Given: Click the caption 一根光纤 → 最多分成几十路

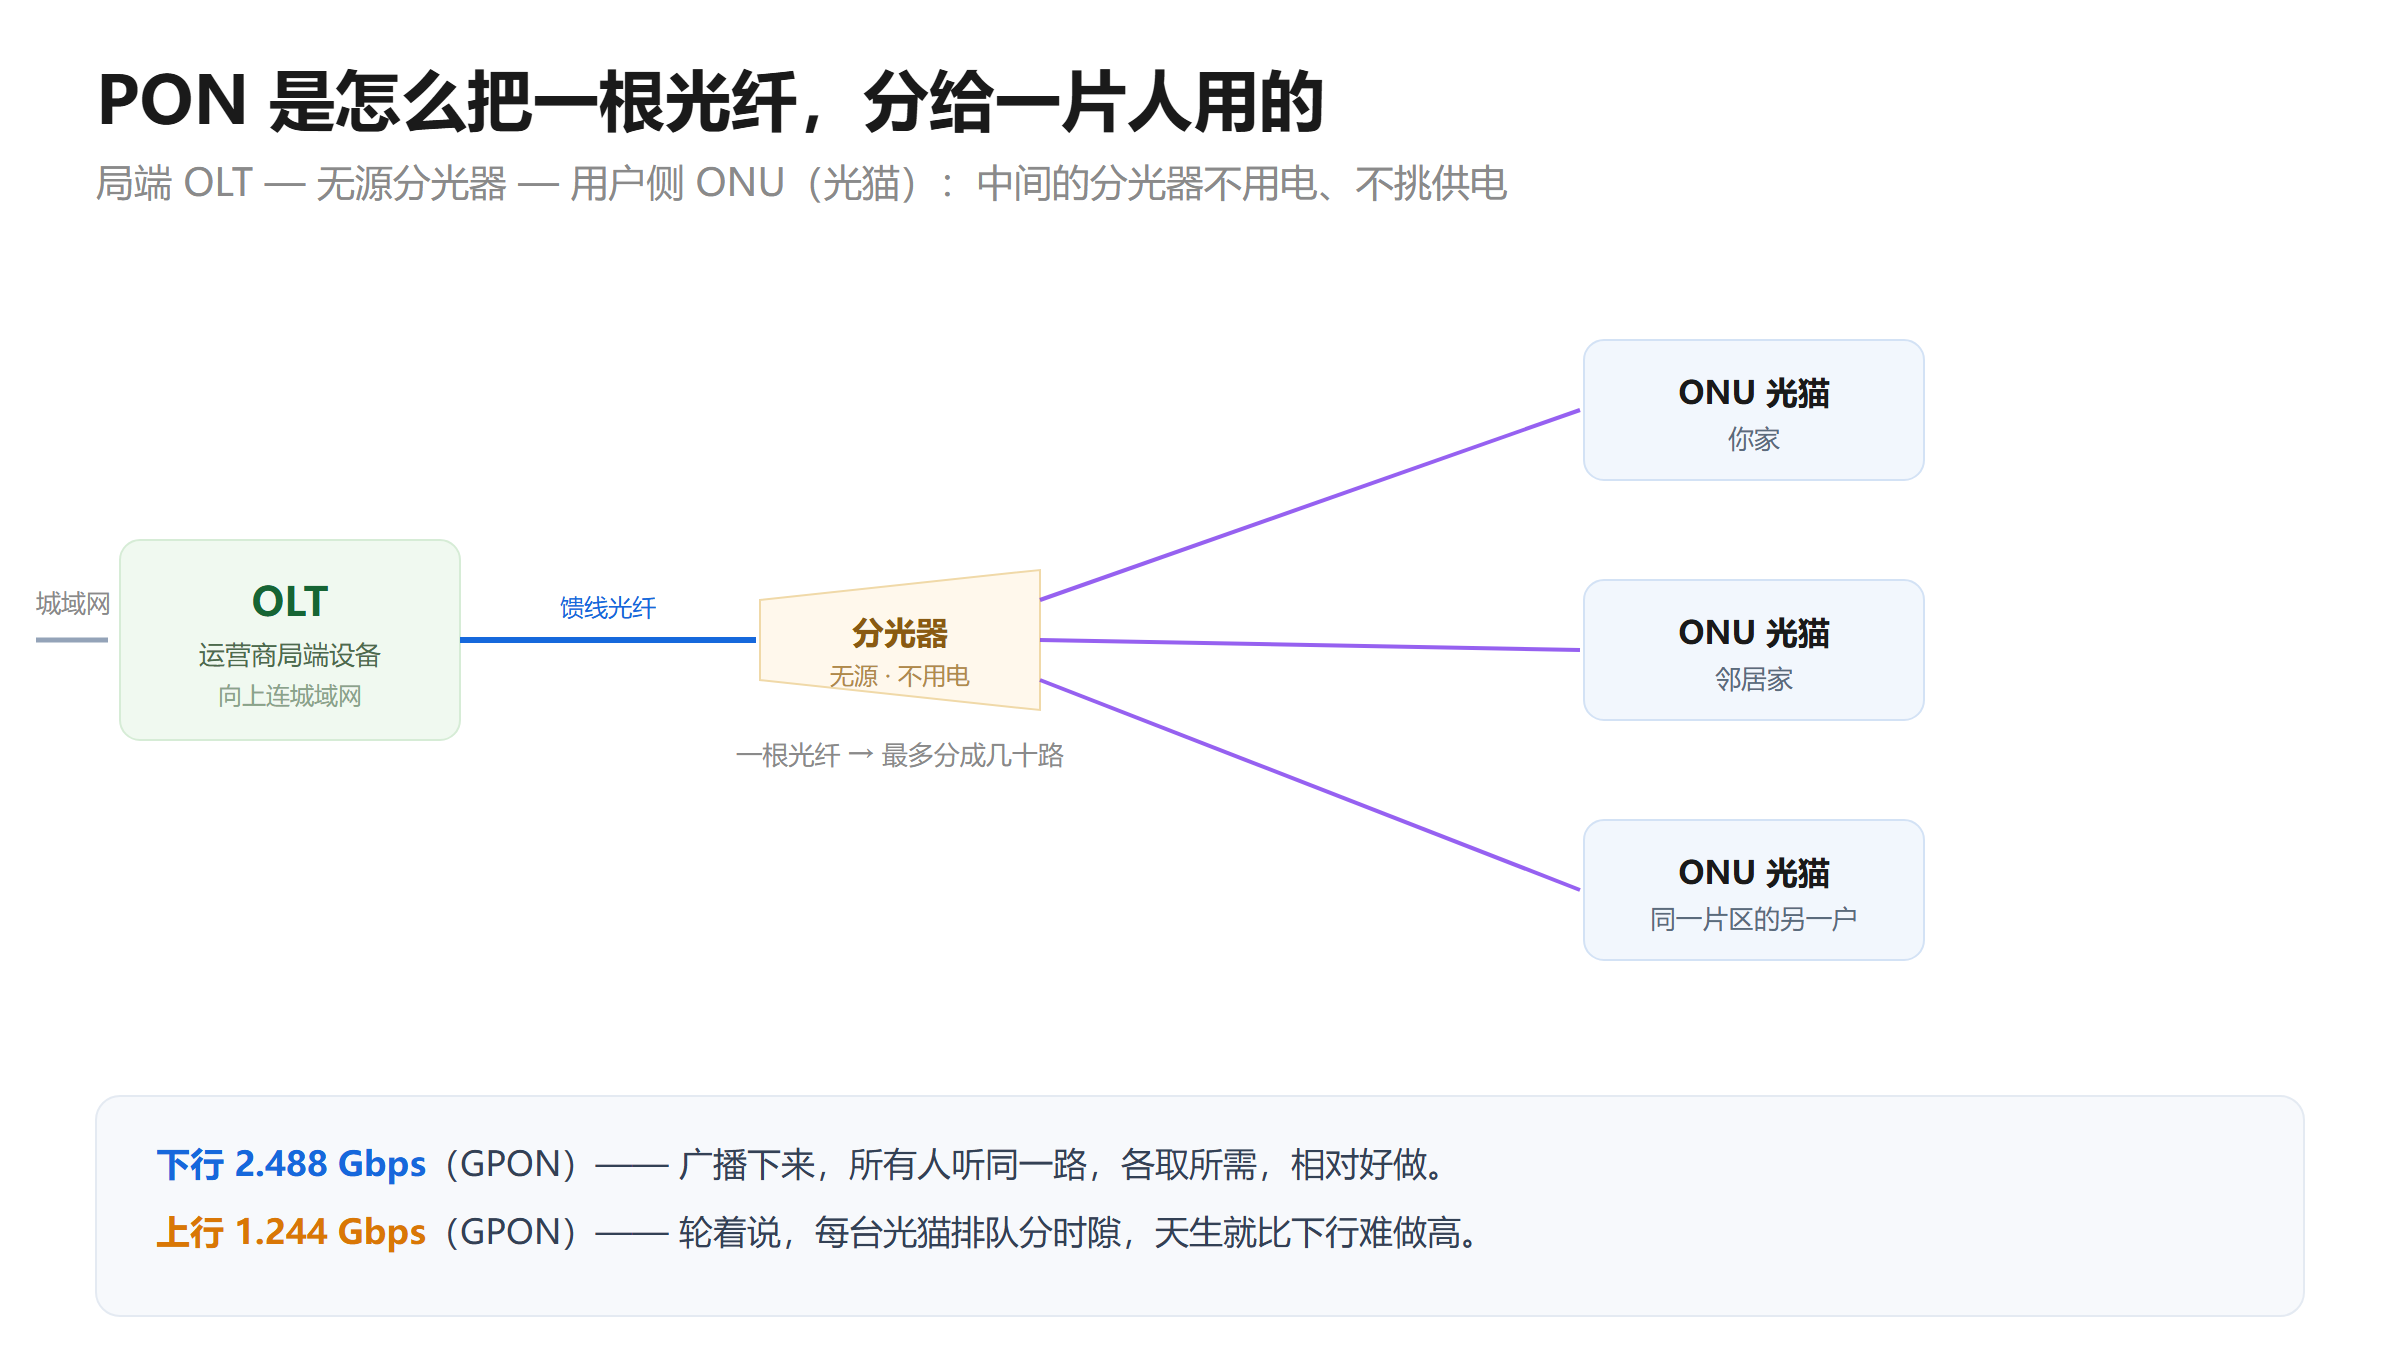Looking at the screenshot, I should pos(900,755).
